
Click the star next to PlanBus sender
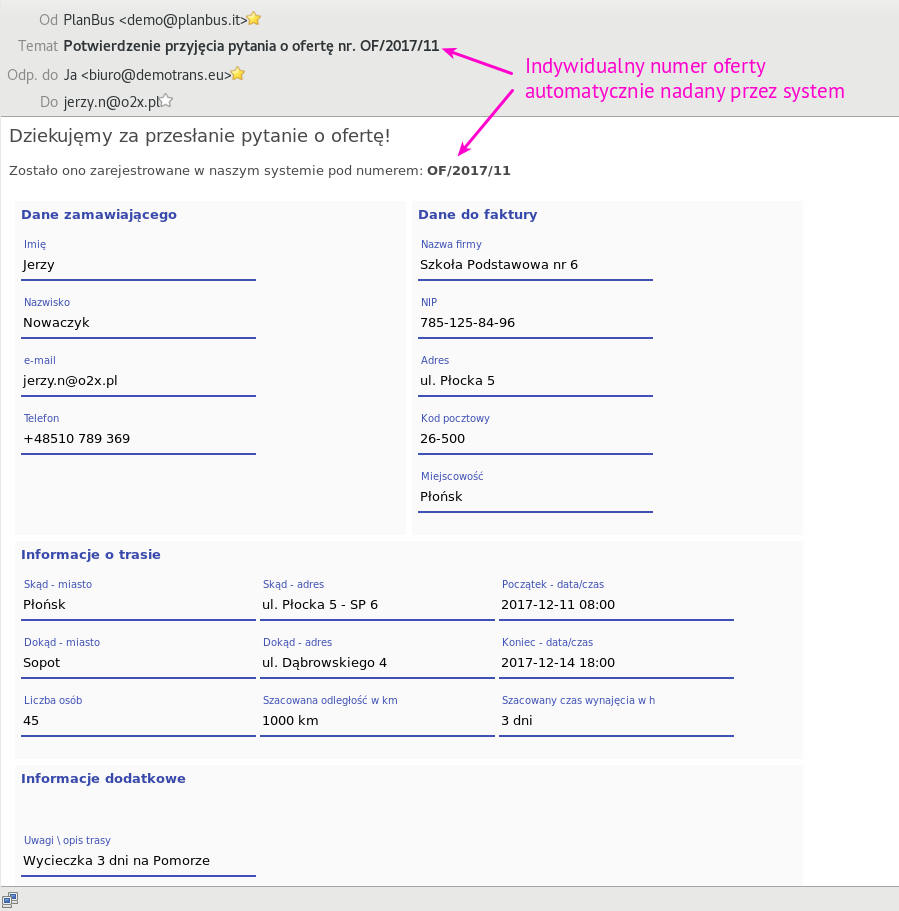pyautogui.click(x=254, y=19)
